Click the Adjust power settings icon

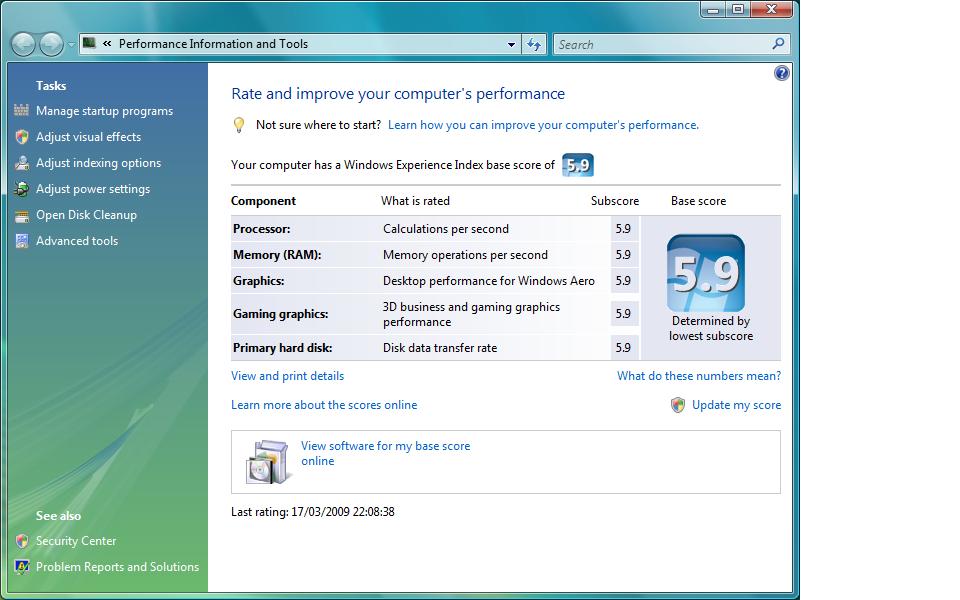click(21, 189)
